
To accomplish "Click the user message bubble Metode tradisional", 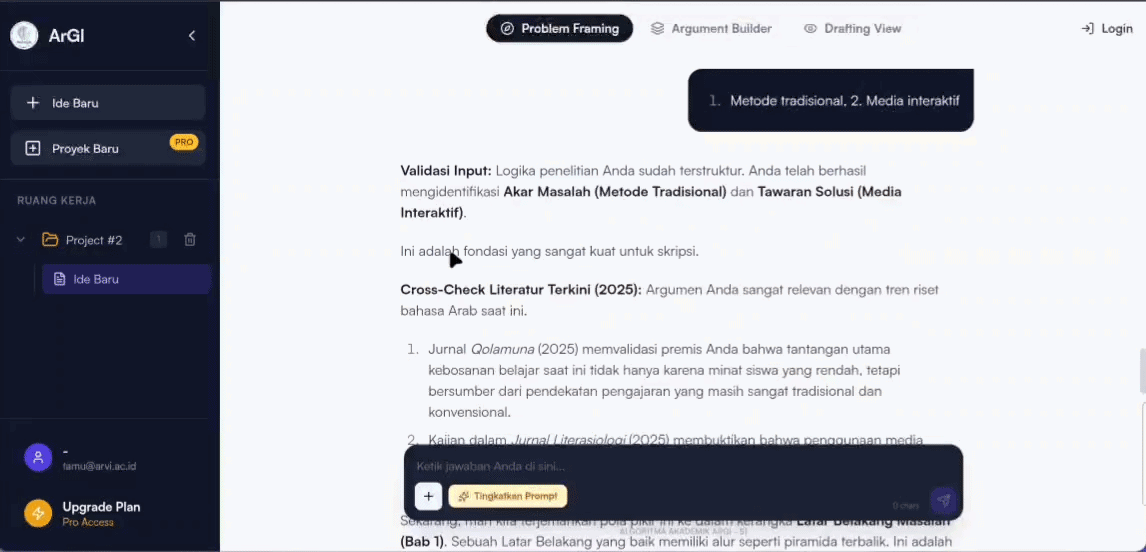I will tap(830, 101).
